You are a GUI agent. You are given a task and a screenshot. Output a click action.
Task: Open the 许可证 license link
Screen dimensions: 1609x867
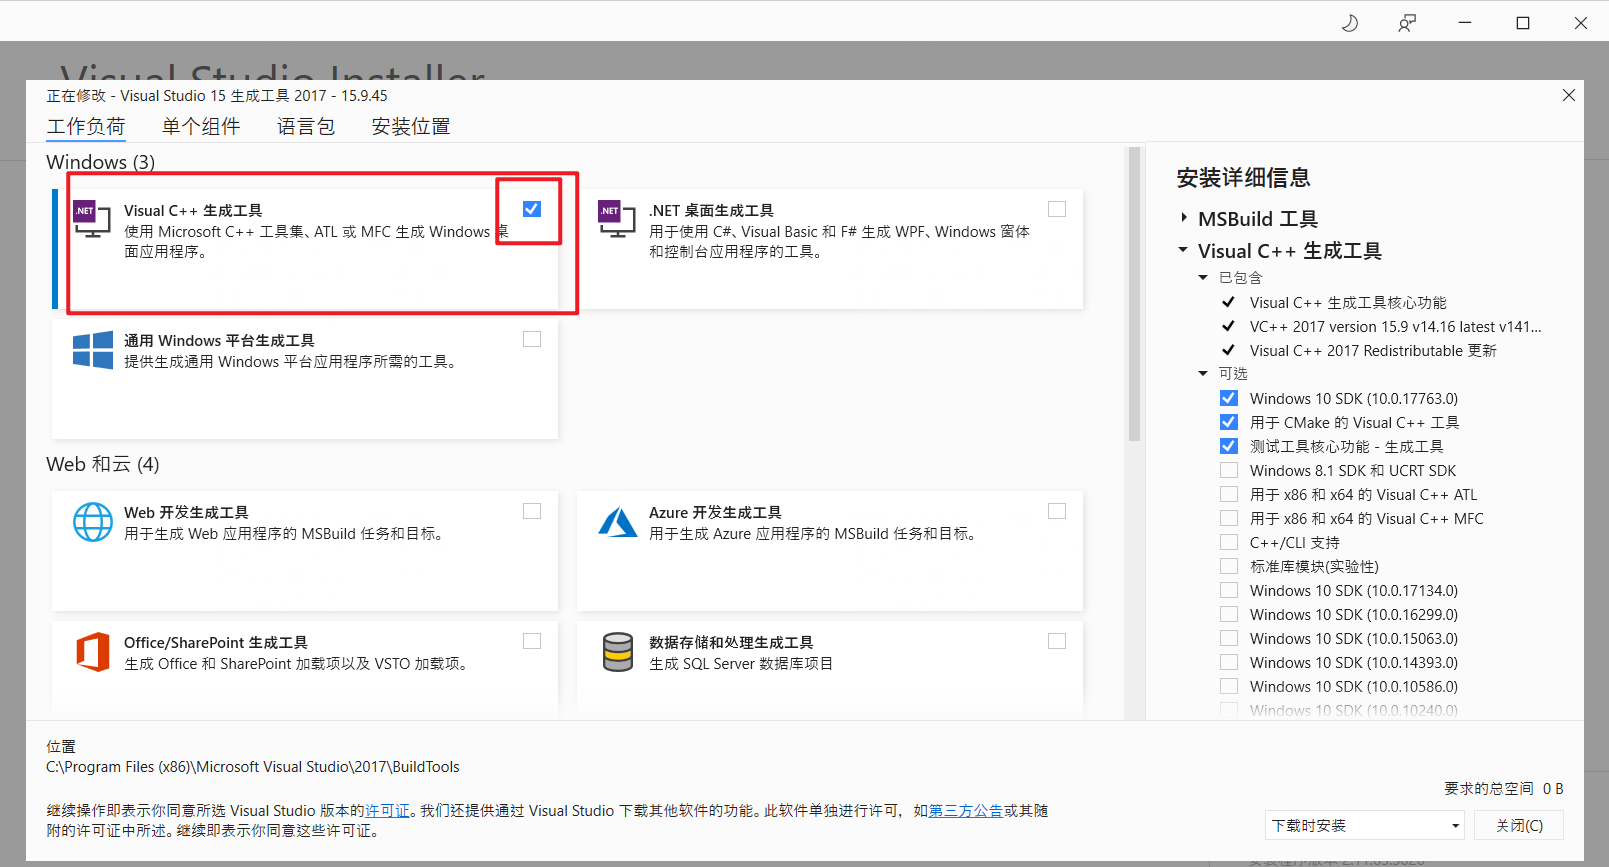(x=387, y=811)
